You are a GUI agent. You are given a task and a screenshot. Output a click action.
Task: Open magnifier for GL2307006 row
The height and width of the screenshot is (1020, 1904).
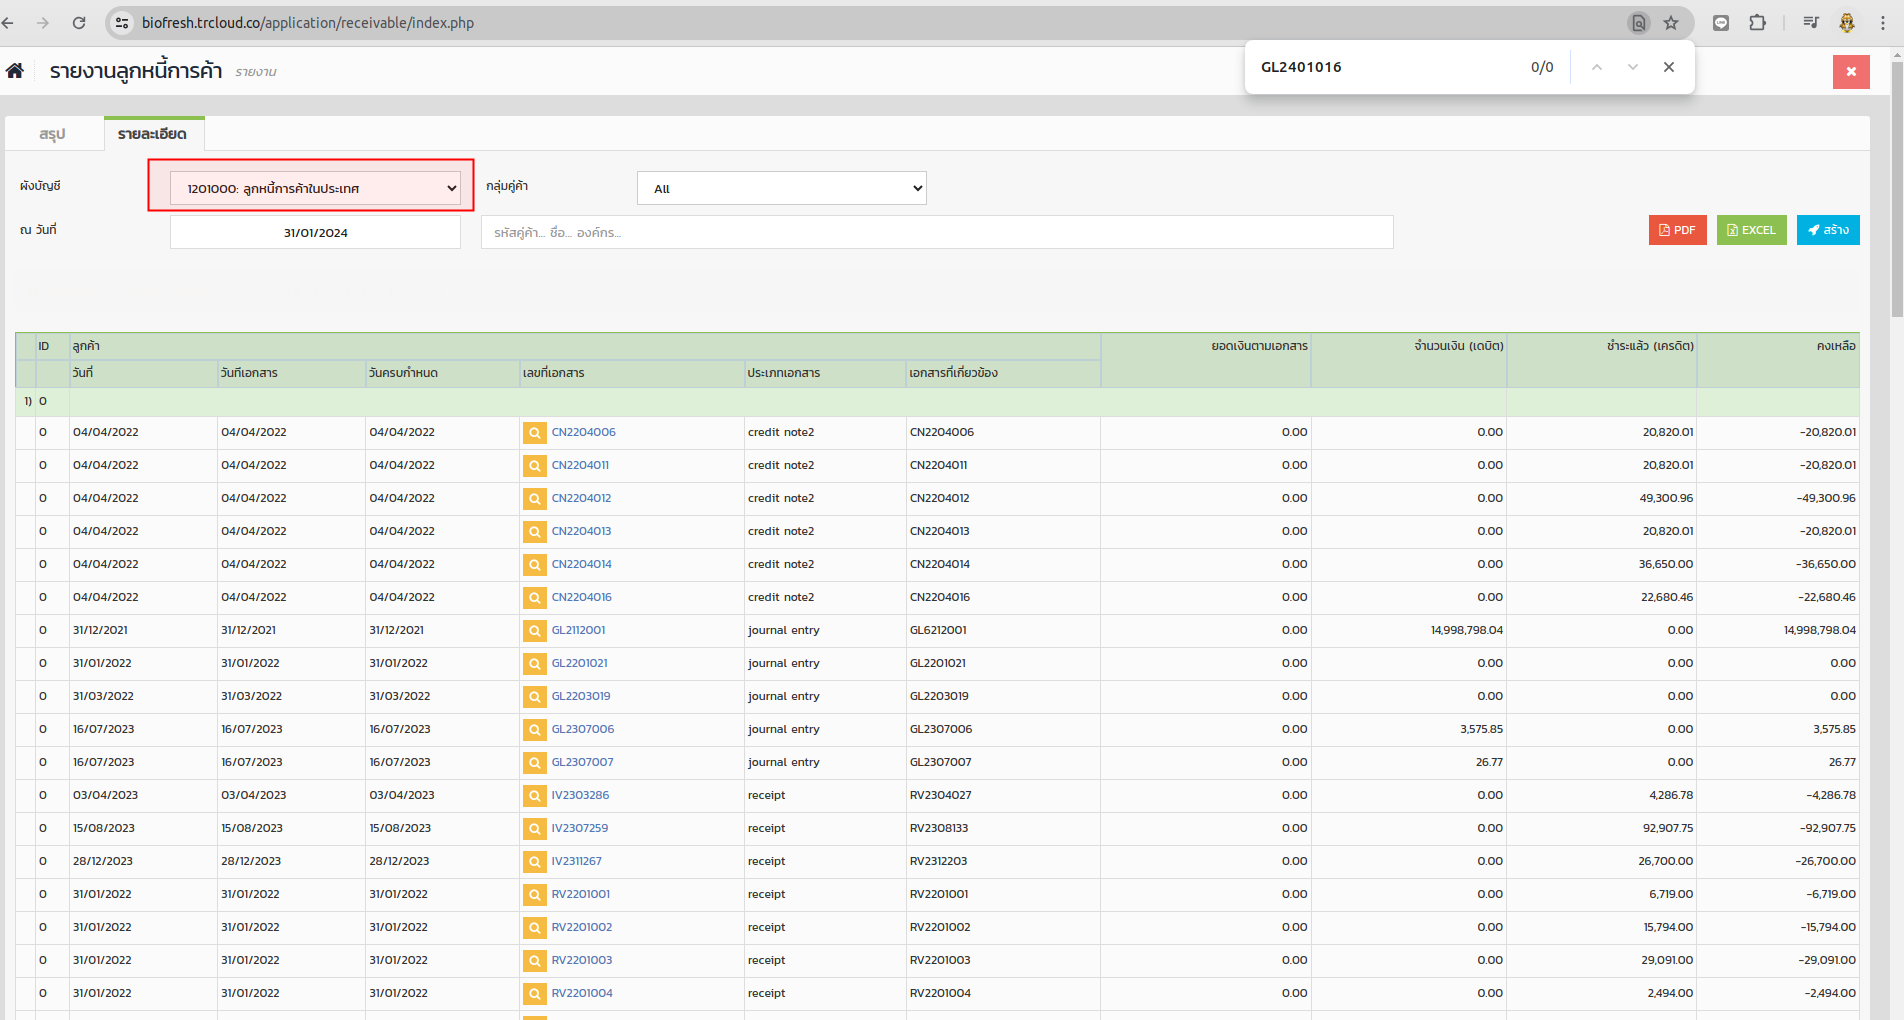click(x=535, y=730)
